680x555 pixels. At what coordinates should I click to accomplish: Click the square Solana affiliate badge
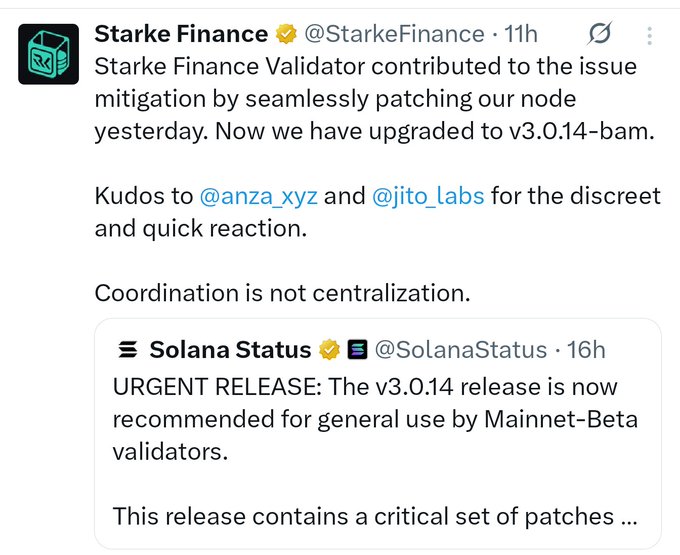[x=357, y=350]
